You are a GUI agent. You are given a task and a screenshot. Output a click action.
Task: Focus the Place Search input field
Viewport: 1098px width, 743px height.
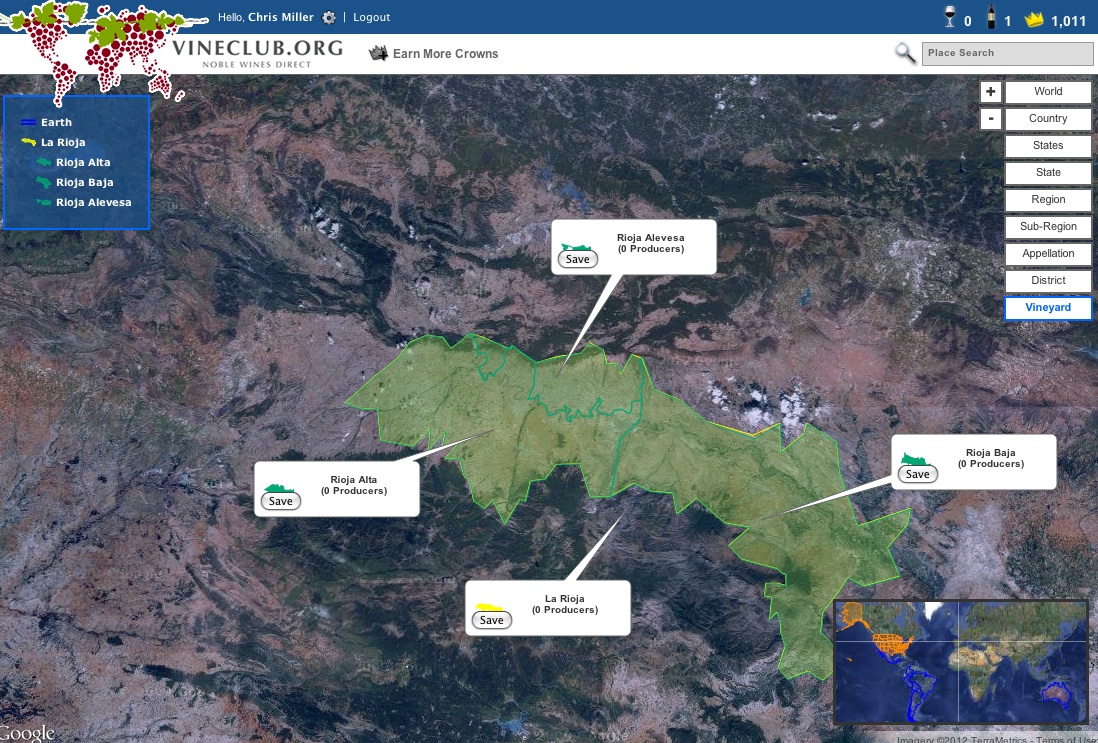pyautogui.click(x=1007, y=53)
